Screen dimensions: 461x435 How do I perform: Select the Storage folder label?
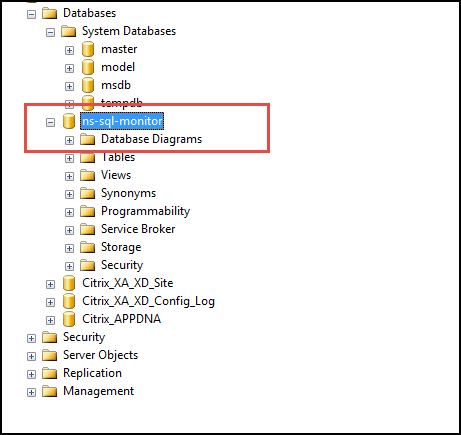(x=121, y=247)
